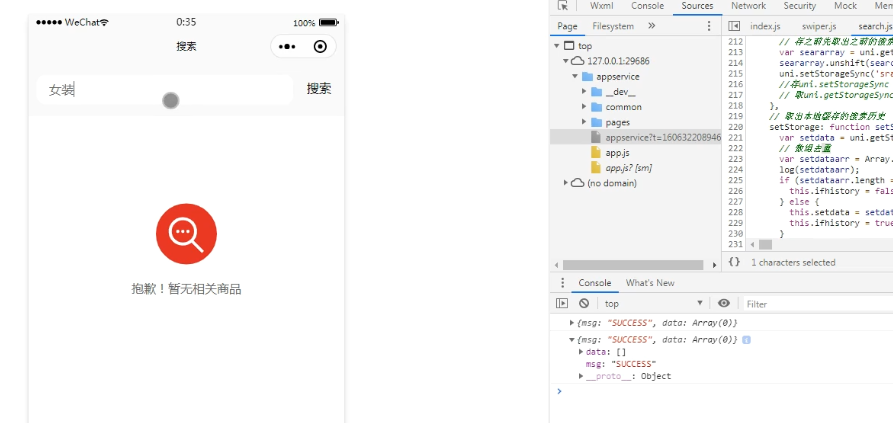Expand the __proto__ Object entry
This screenshot has height=423, width=893.
point(581,376)
